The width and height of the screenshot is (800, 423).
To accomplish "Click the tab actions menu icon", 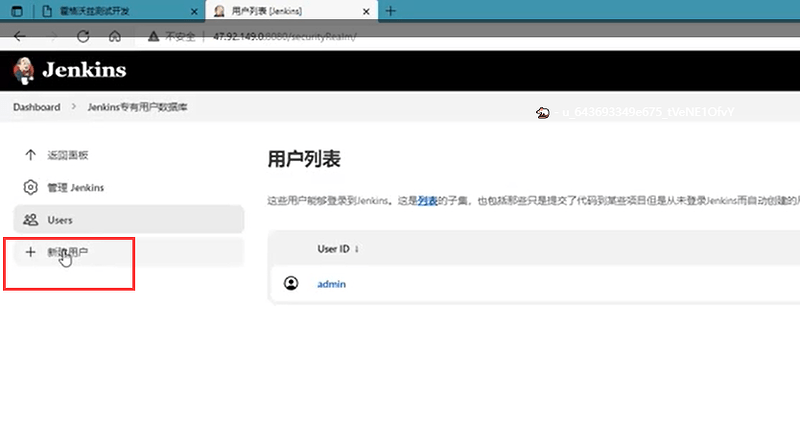I will 17,11.
